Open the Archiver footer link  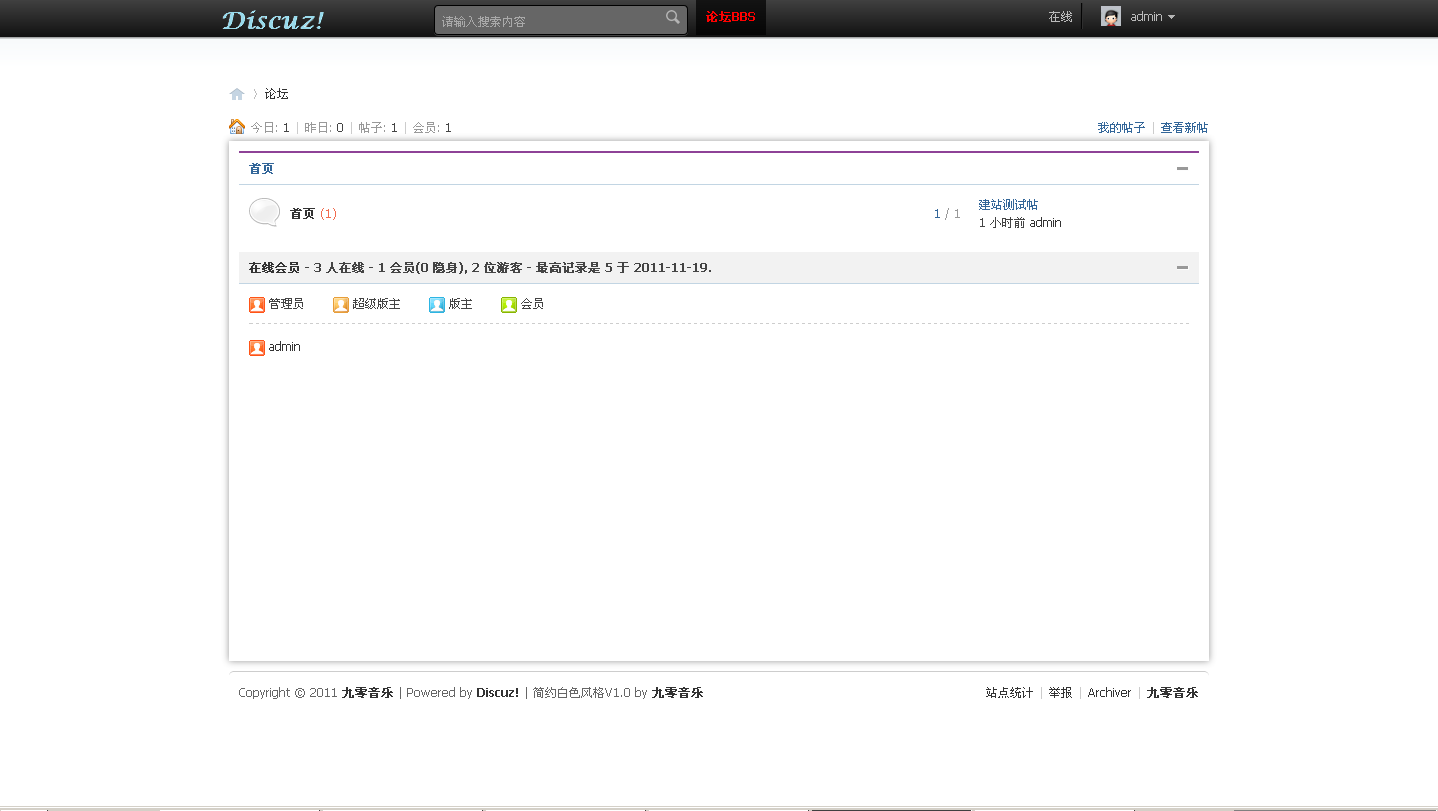pyautogui.click(x=1109, y=693)
